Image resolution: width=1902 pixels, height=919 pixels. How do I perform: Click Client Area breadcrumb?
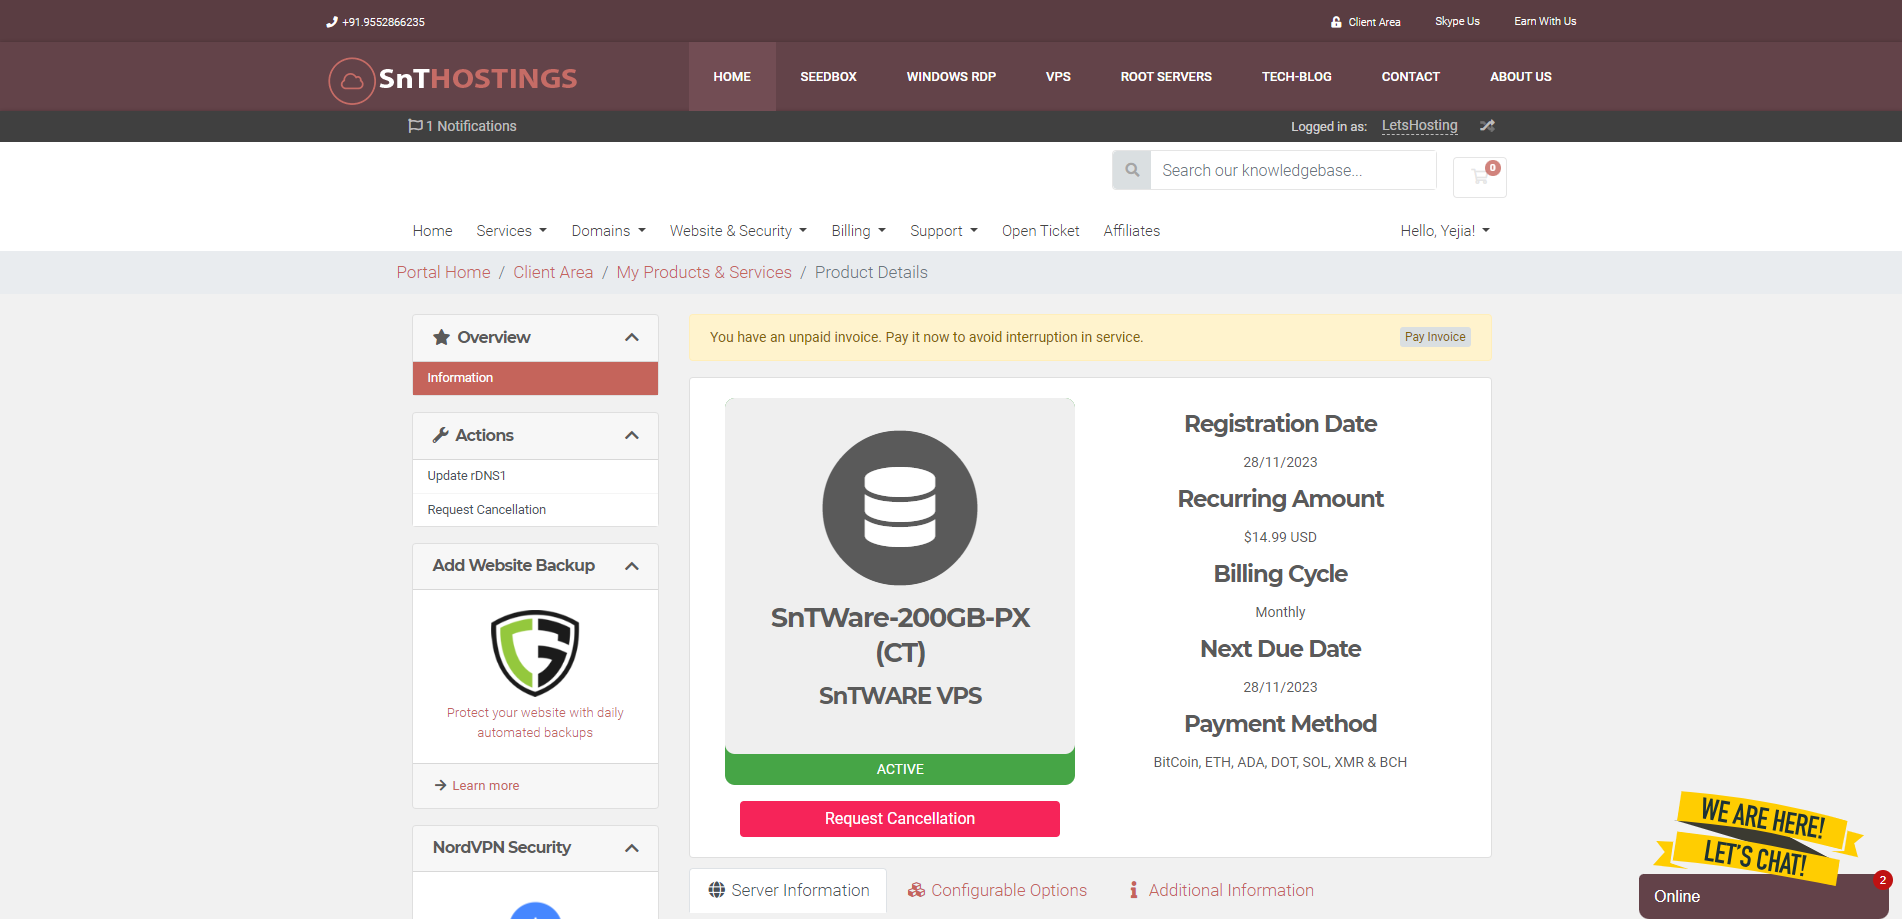pyautogui.click(x=553, y=272)
